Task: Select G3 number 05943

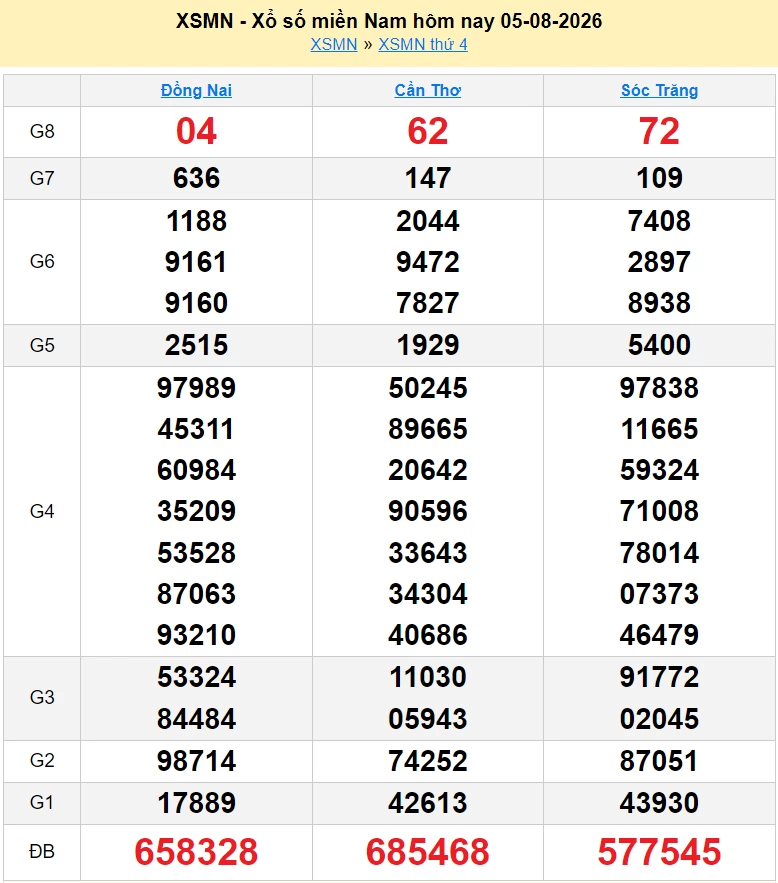Action: pos(428,719)
